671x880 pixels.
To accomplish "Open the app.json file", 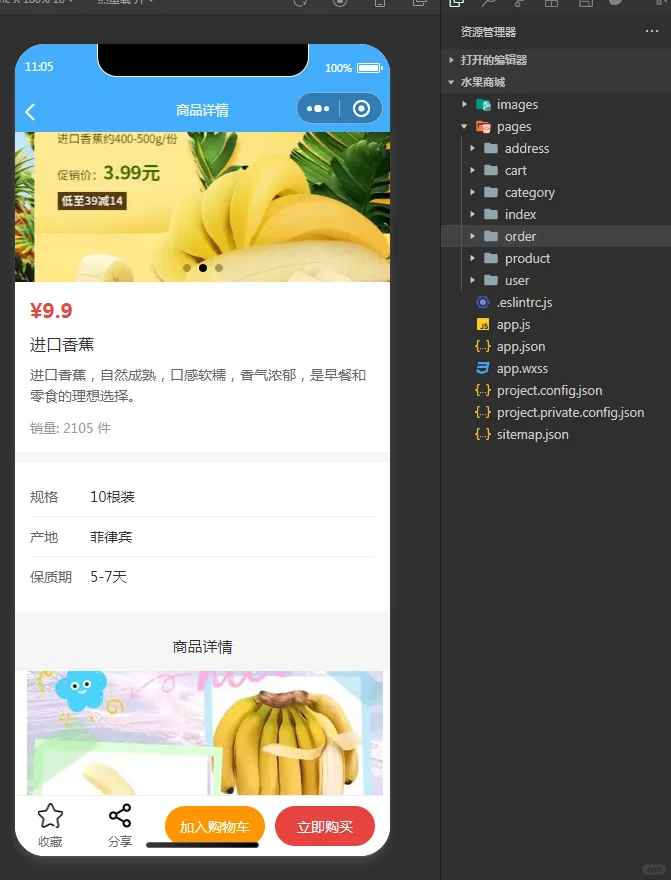I will [x=521, y=346].
